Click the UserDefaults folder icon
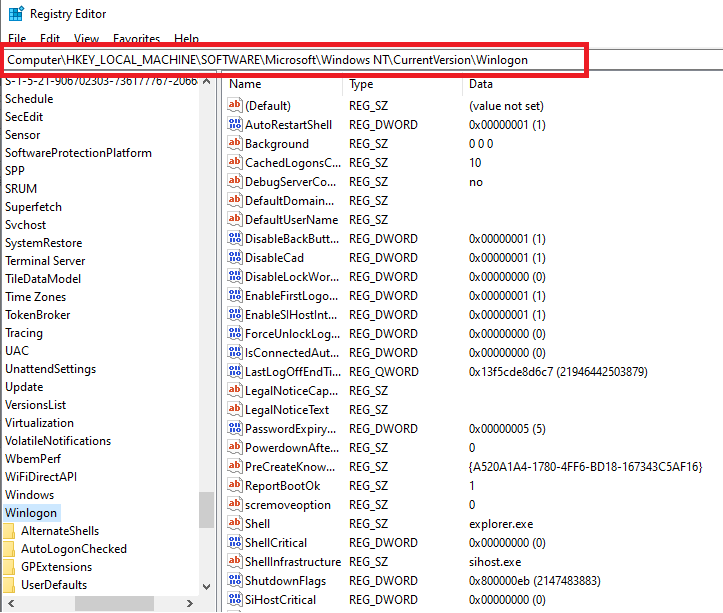 (9, 585)
